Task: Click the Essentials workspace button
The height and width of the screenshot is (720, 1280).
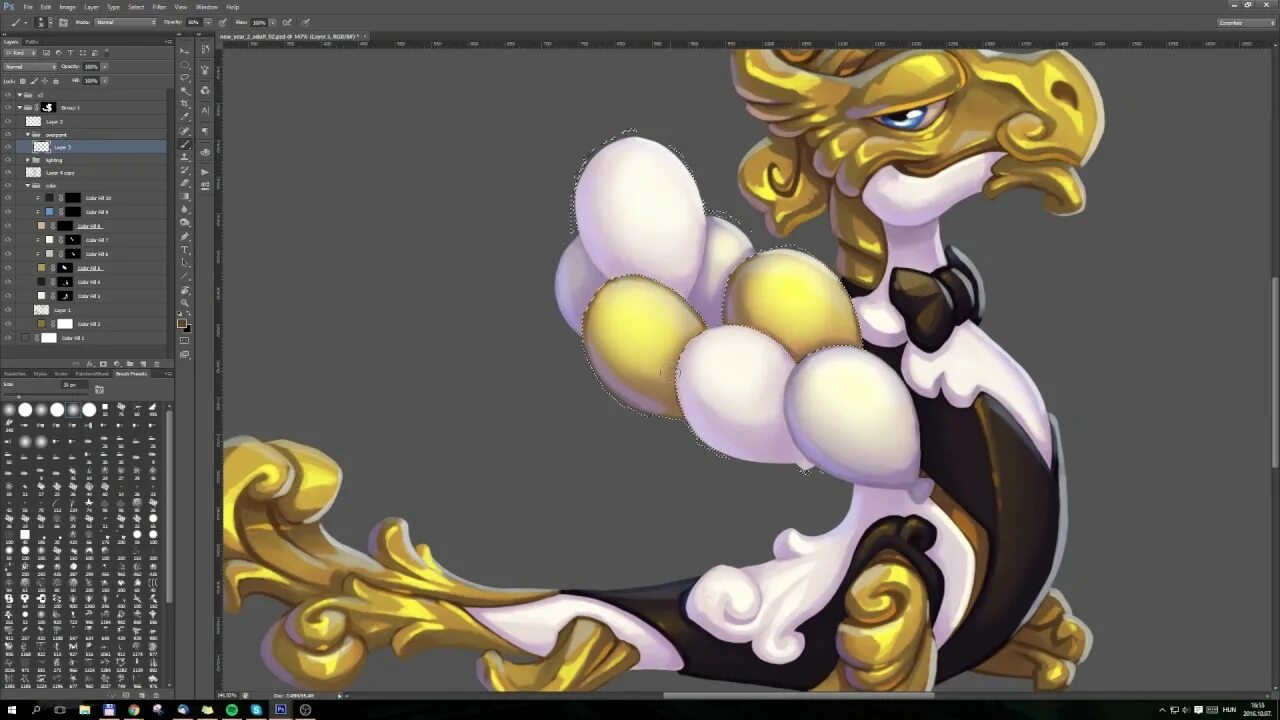Action: point(1245,22)
